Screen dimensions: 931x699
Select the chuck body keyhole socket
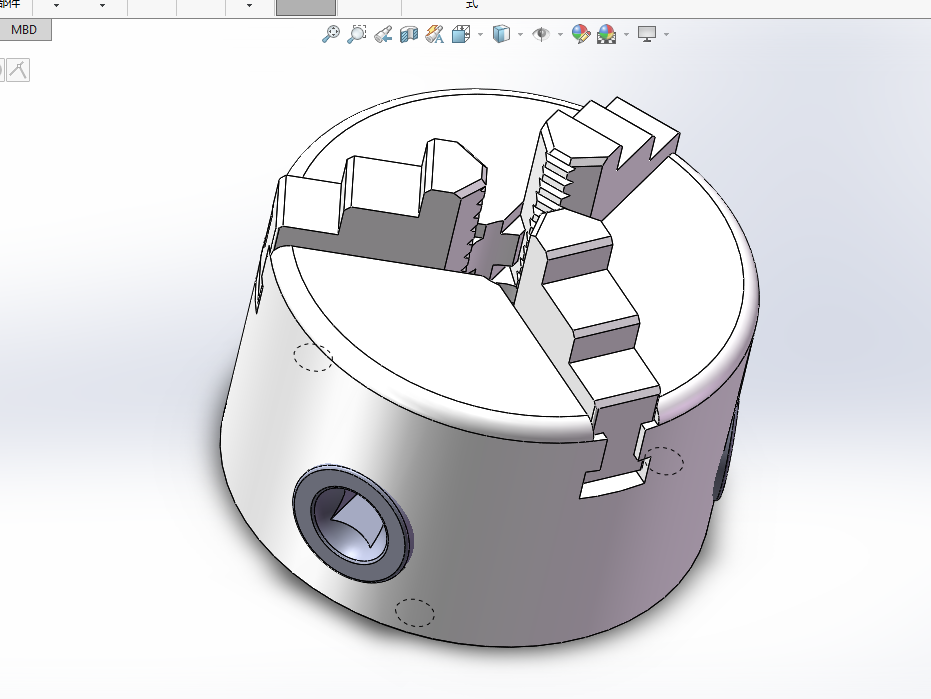tap(352, 523)
